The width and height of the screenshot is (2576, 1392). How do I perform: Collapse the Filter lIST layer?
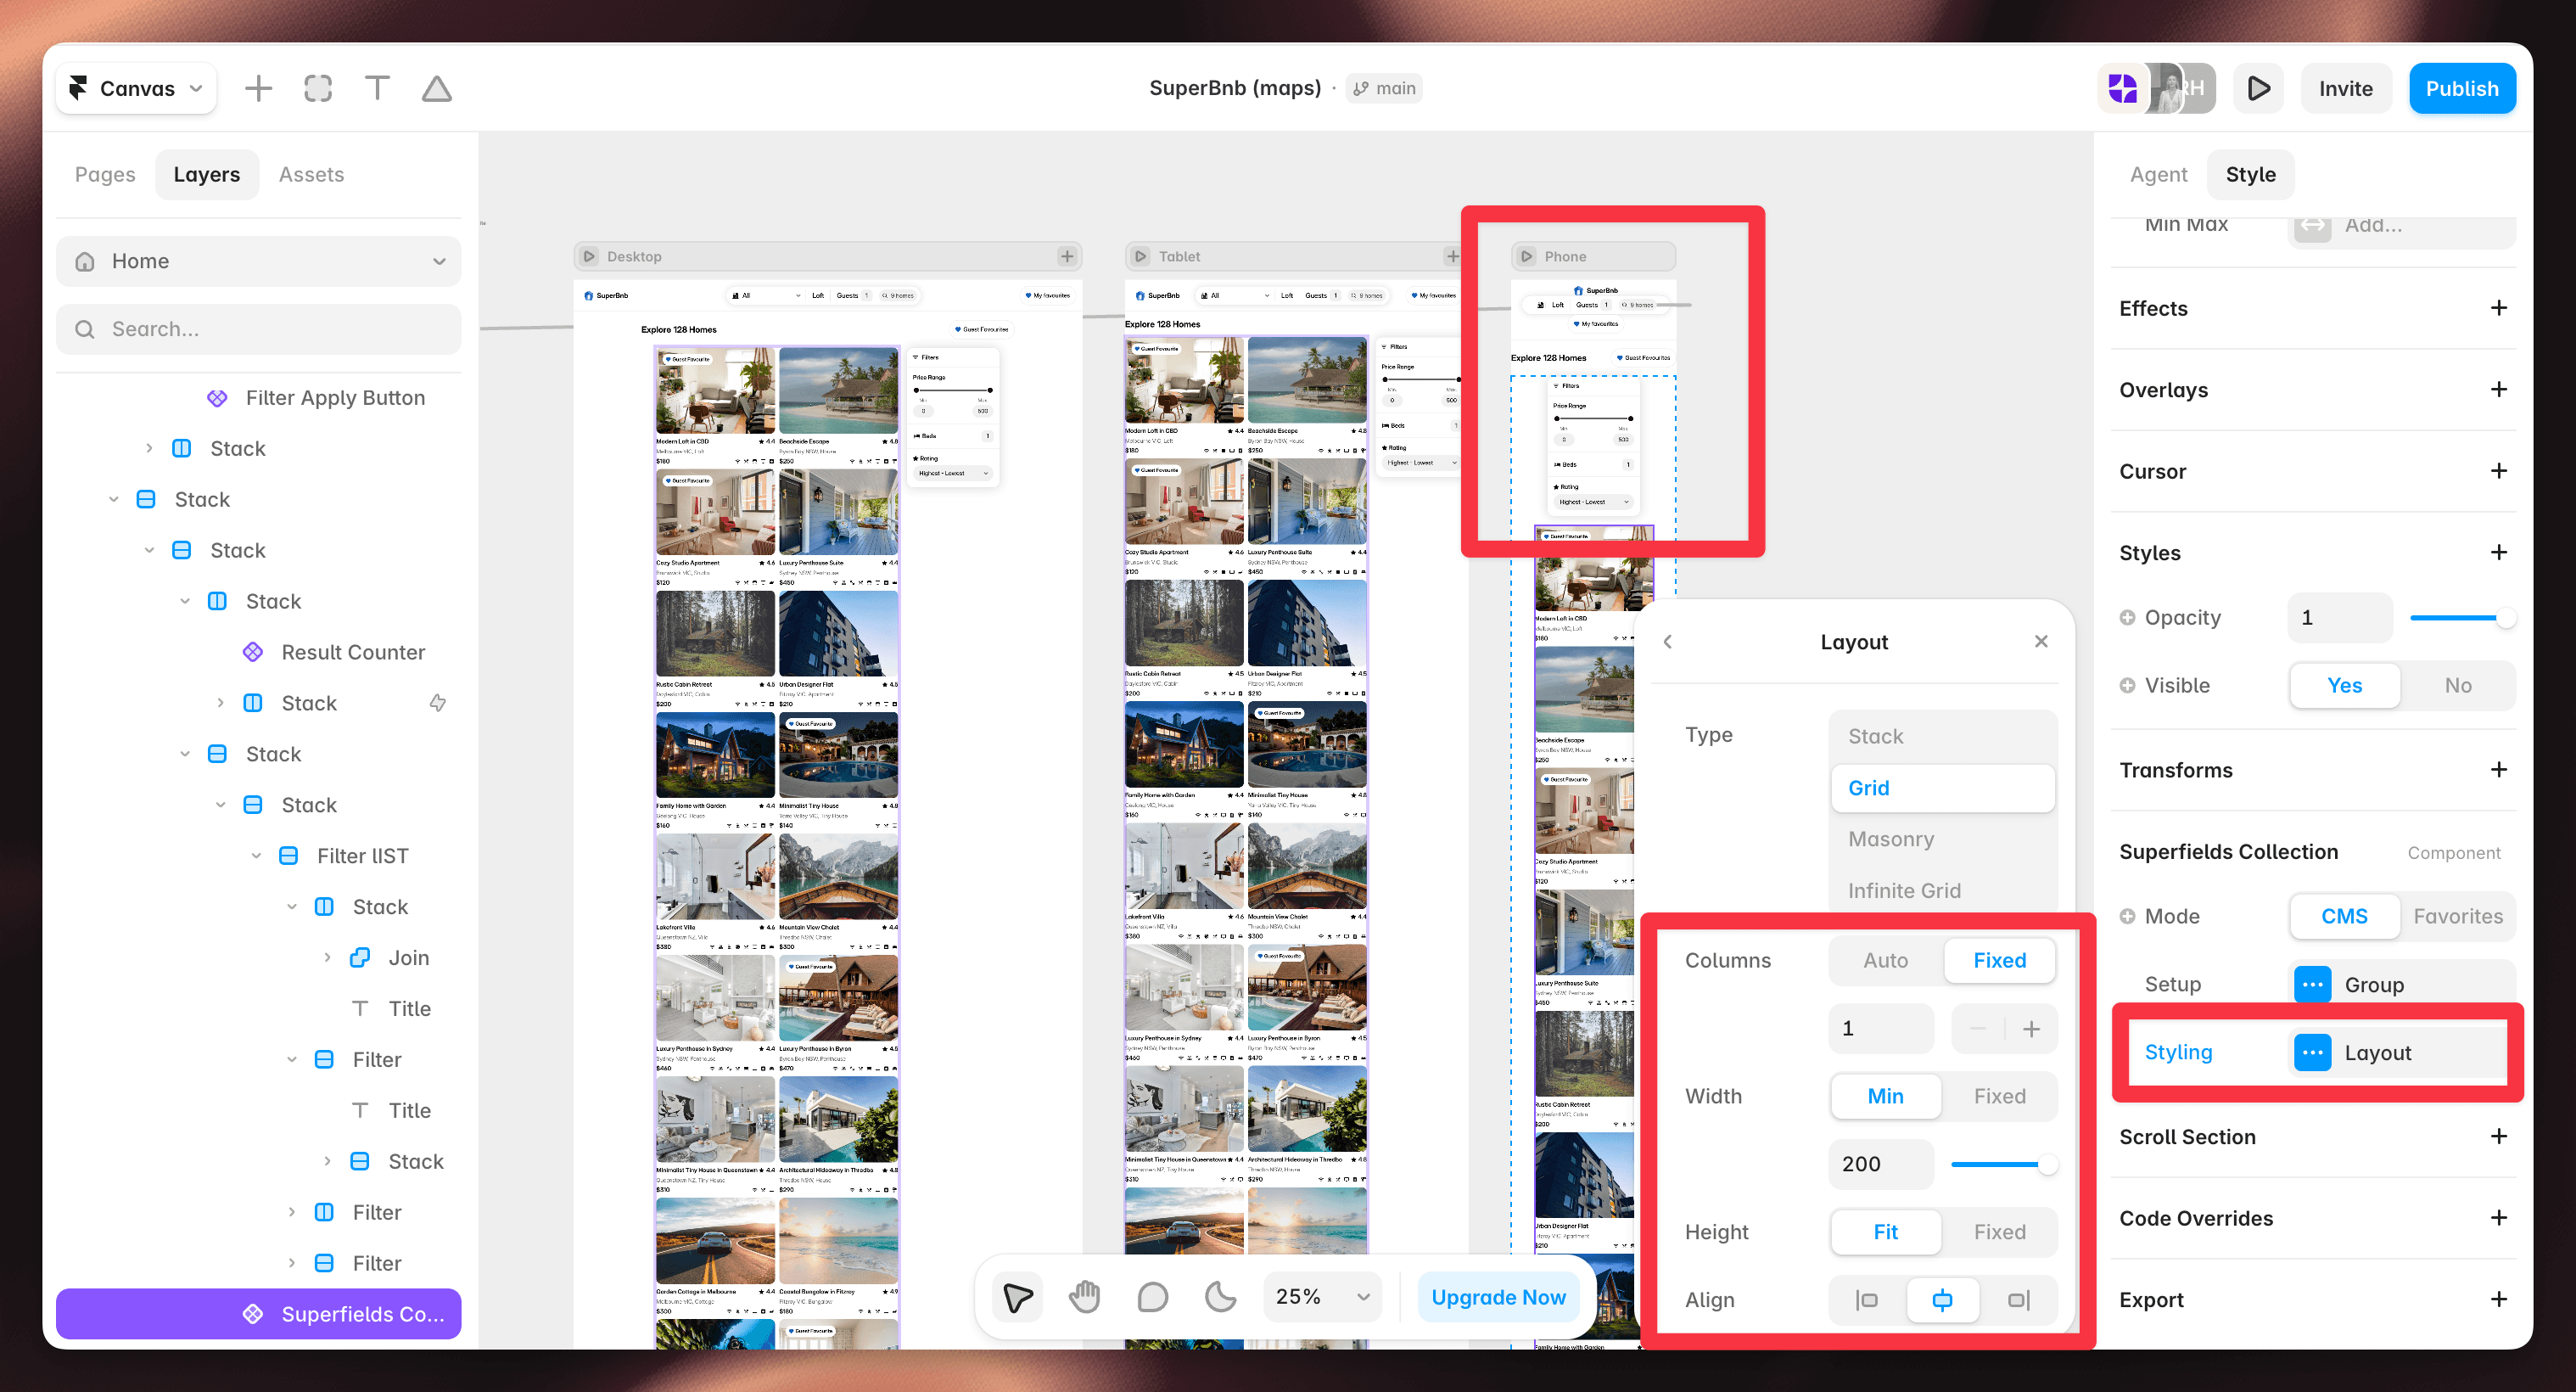(x=256, y=856)
